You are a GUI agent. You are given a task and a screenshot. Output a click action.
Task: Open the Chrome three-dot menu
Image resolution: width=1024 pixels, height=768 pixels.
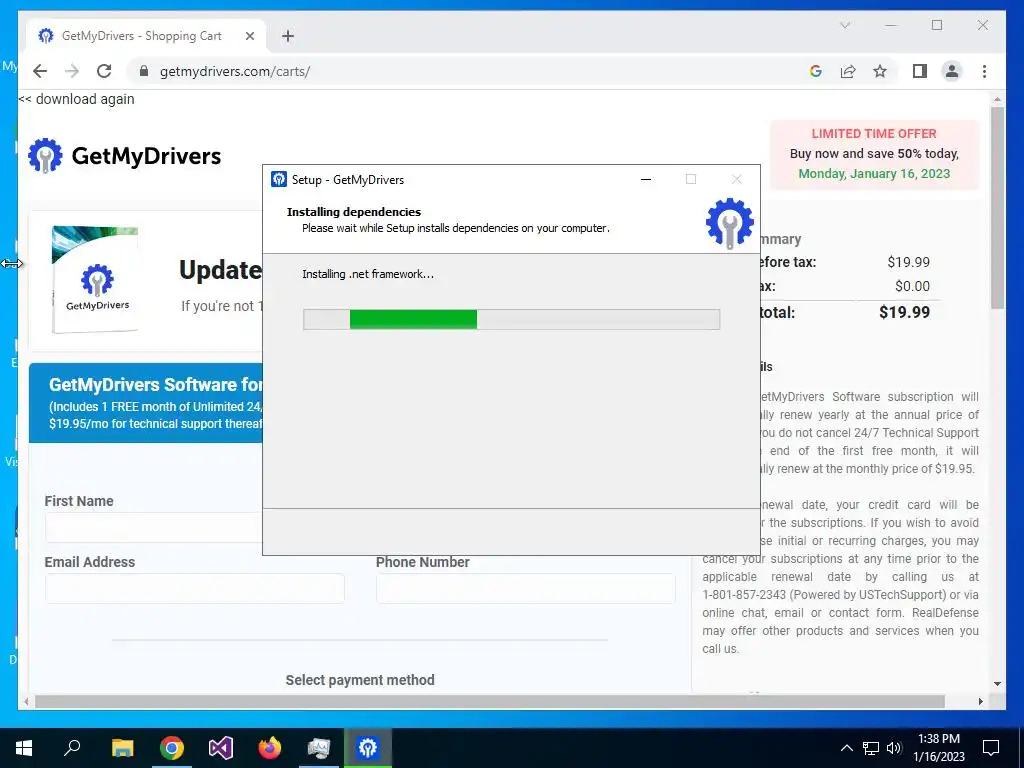tap(984, 71)
